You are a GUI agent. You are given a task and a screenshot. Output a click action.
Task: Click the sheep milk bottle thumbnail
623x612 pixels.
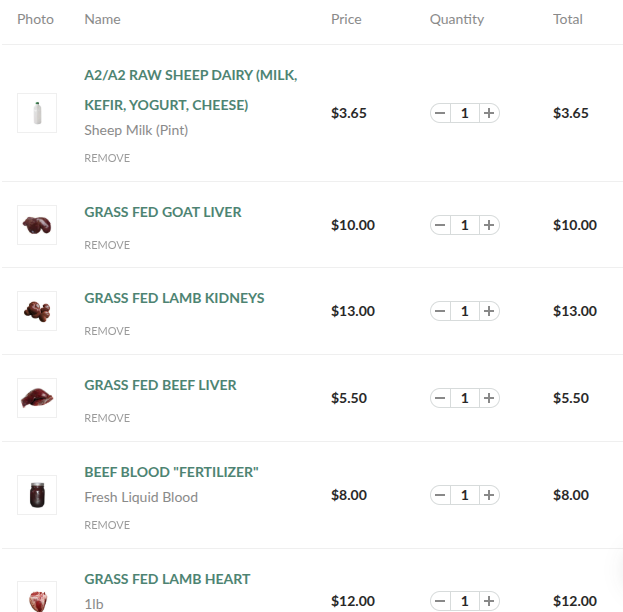click(37, 113)
